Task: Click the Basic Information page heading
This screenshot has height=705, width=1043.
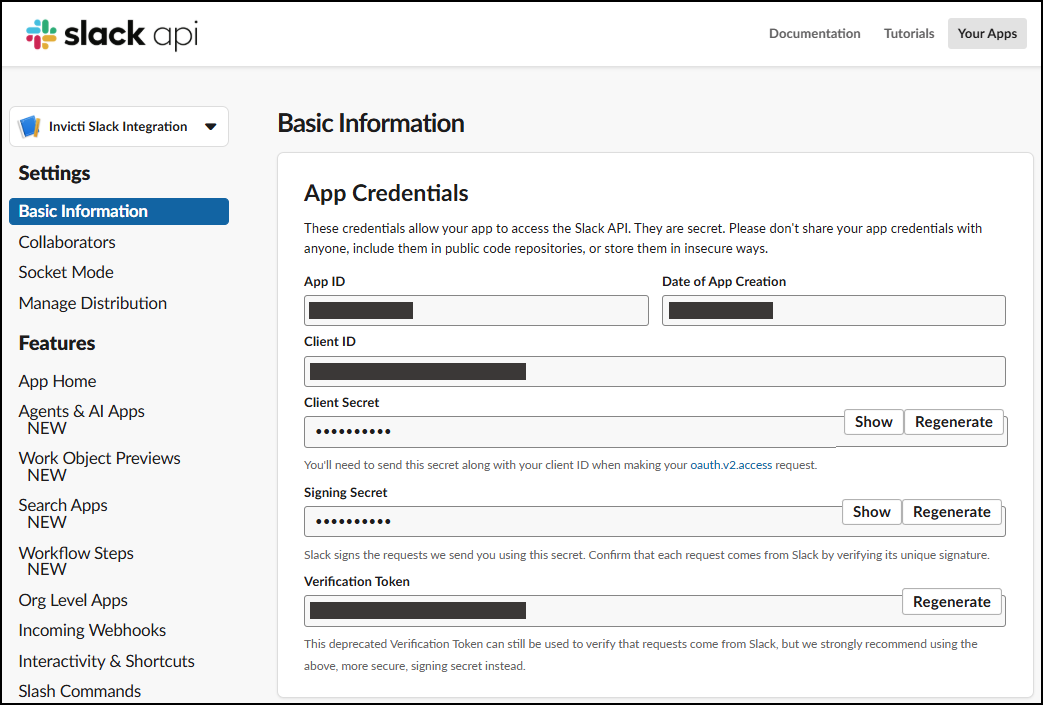Action: pos(371,123)
